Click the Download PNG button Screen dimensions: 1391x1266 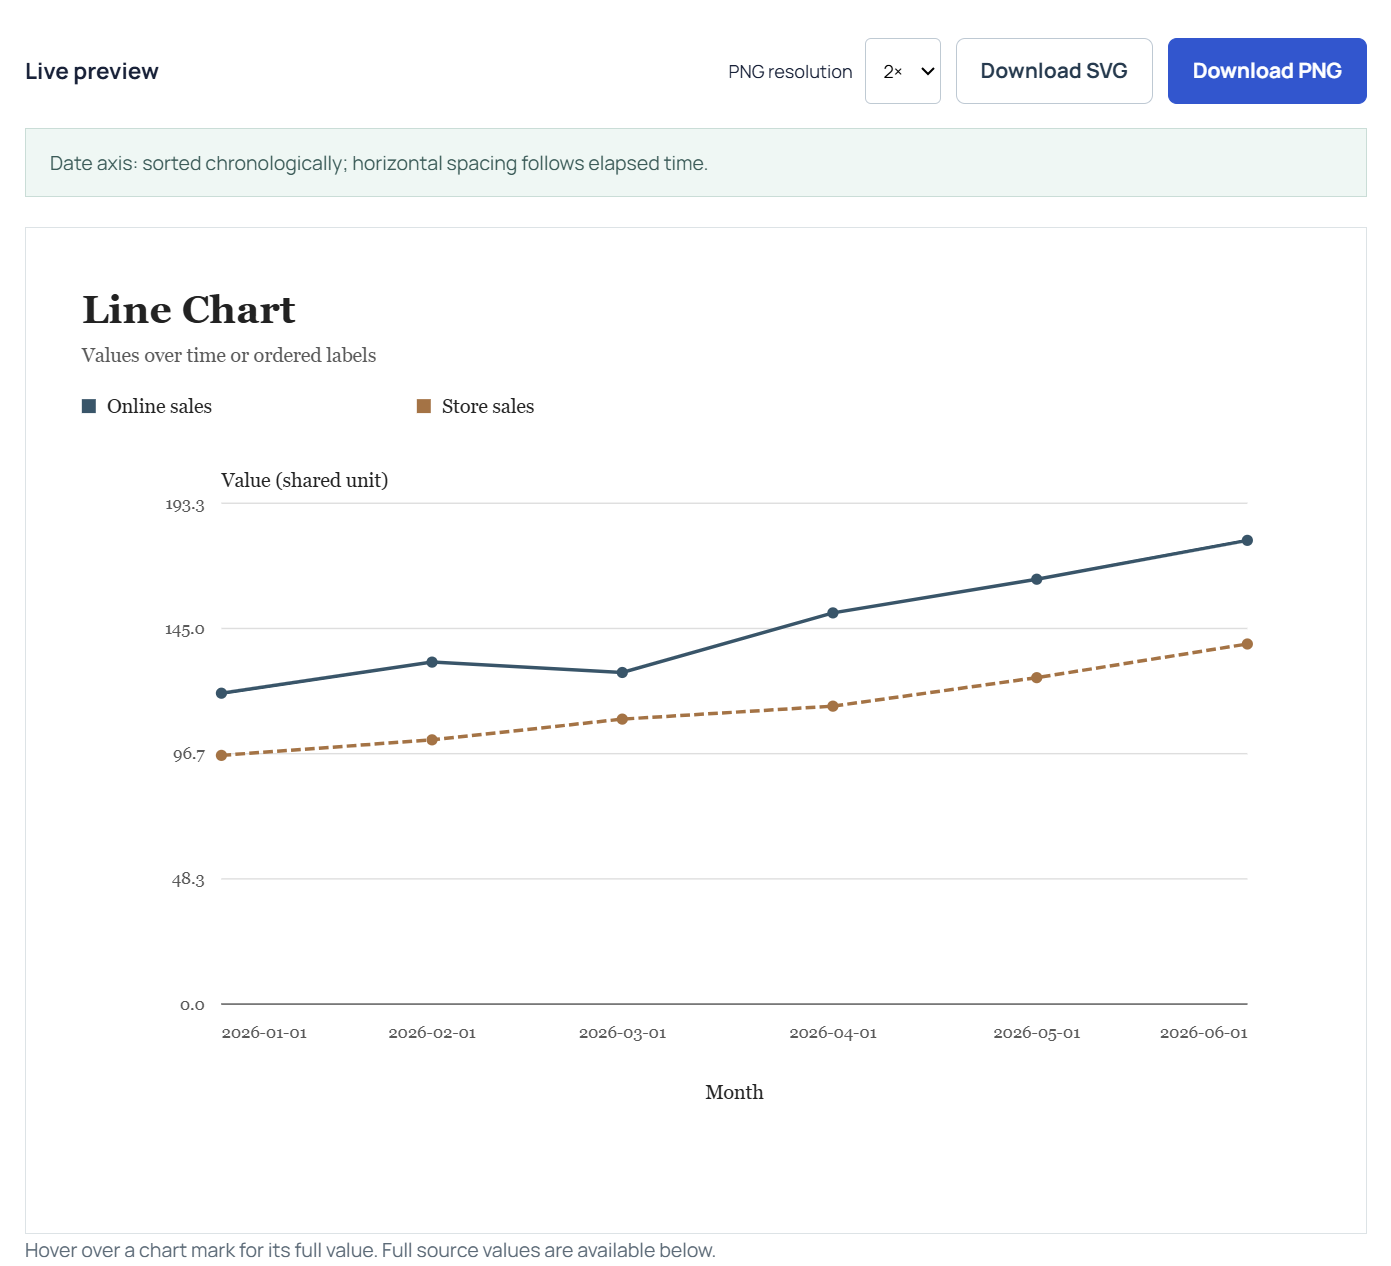1267,71
